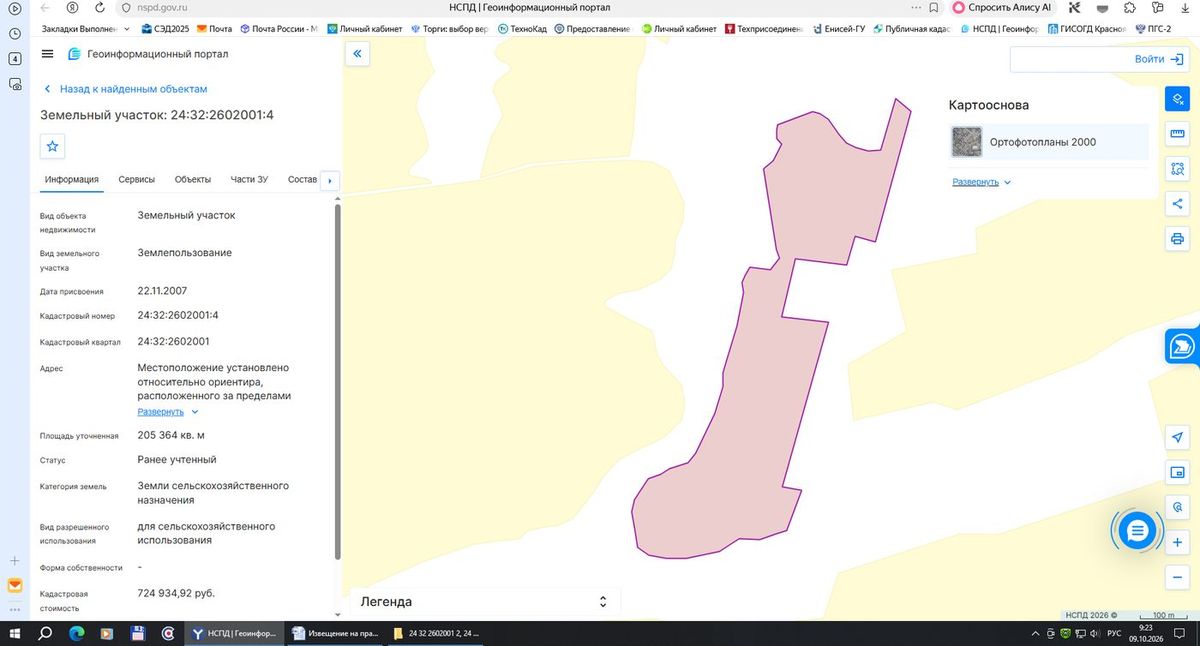Clear the map selection with the eraser tool
This screenshot has width=1200, height=646.
1177,99
